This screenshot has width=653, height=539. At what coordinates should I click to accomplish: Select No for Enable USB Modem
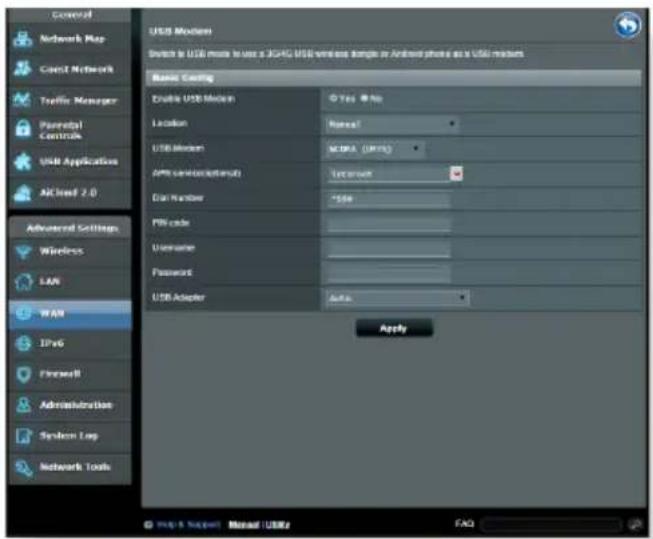[364, 99]
